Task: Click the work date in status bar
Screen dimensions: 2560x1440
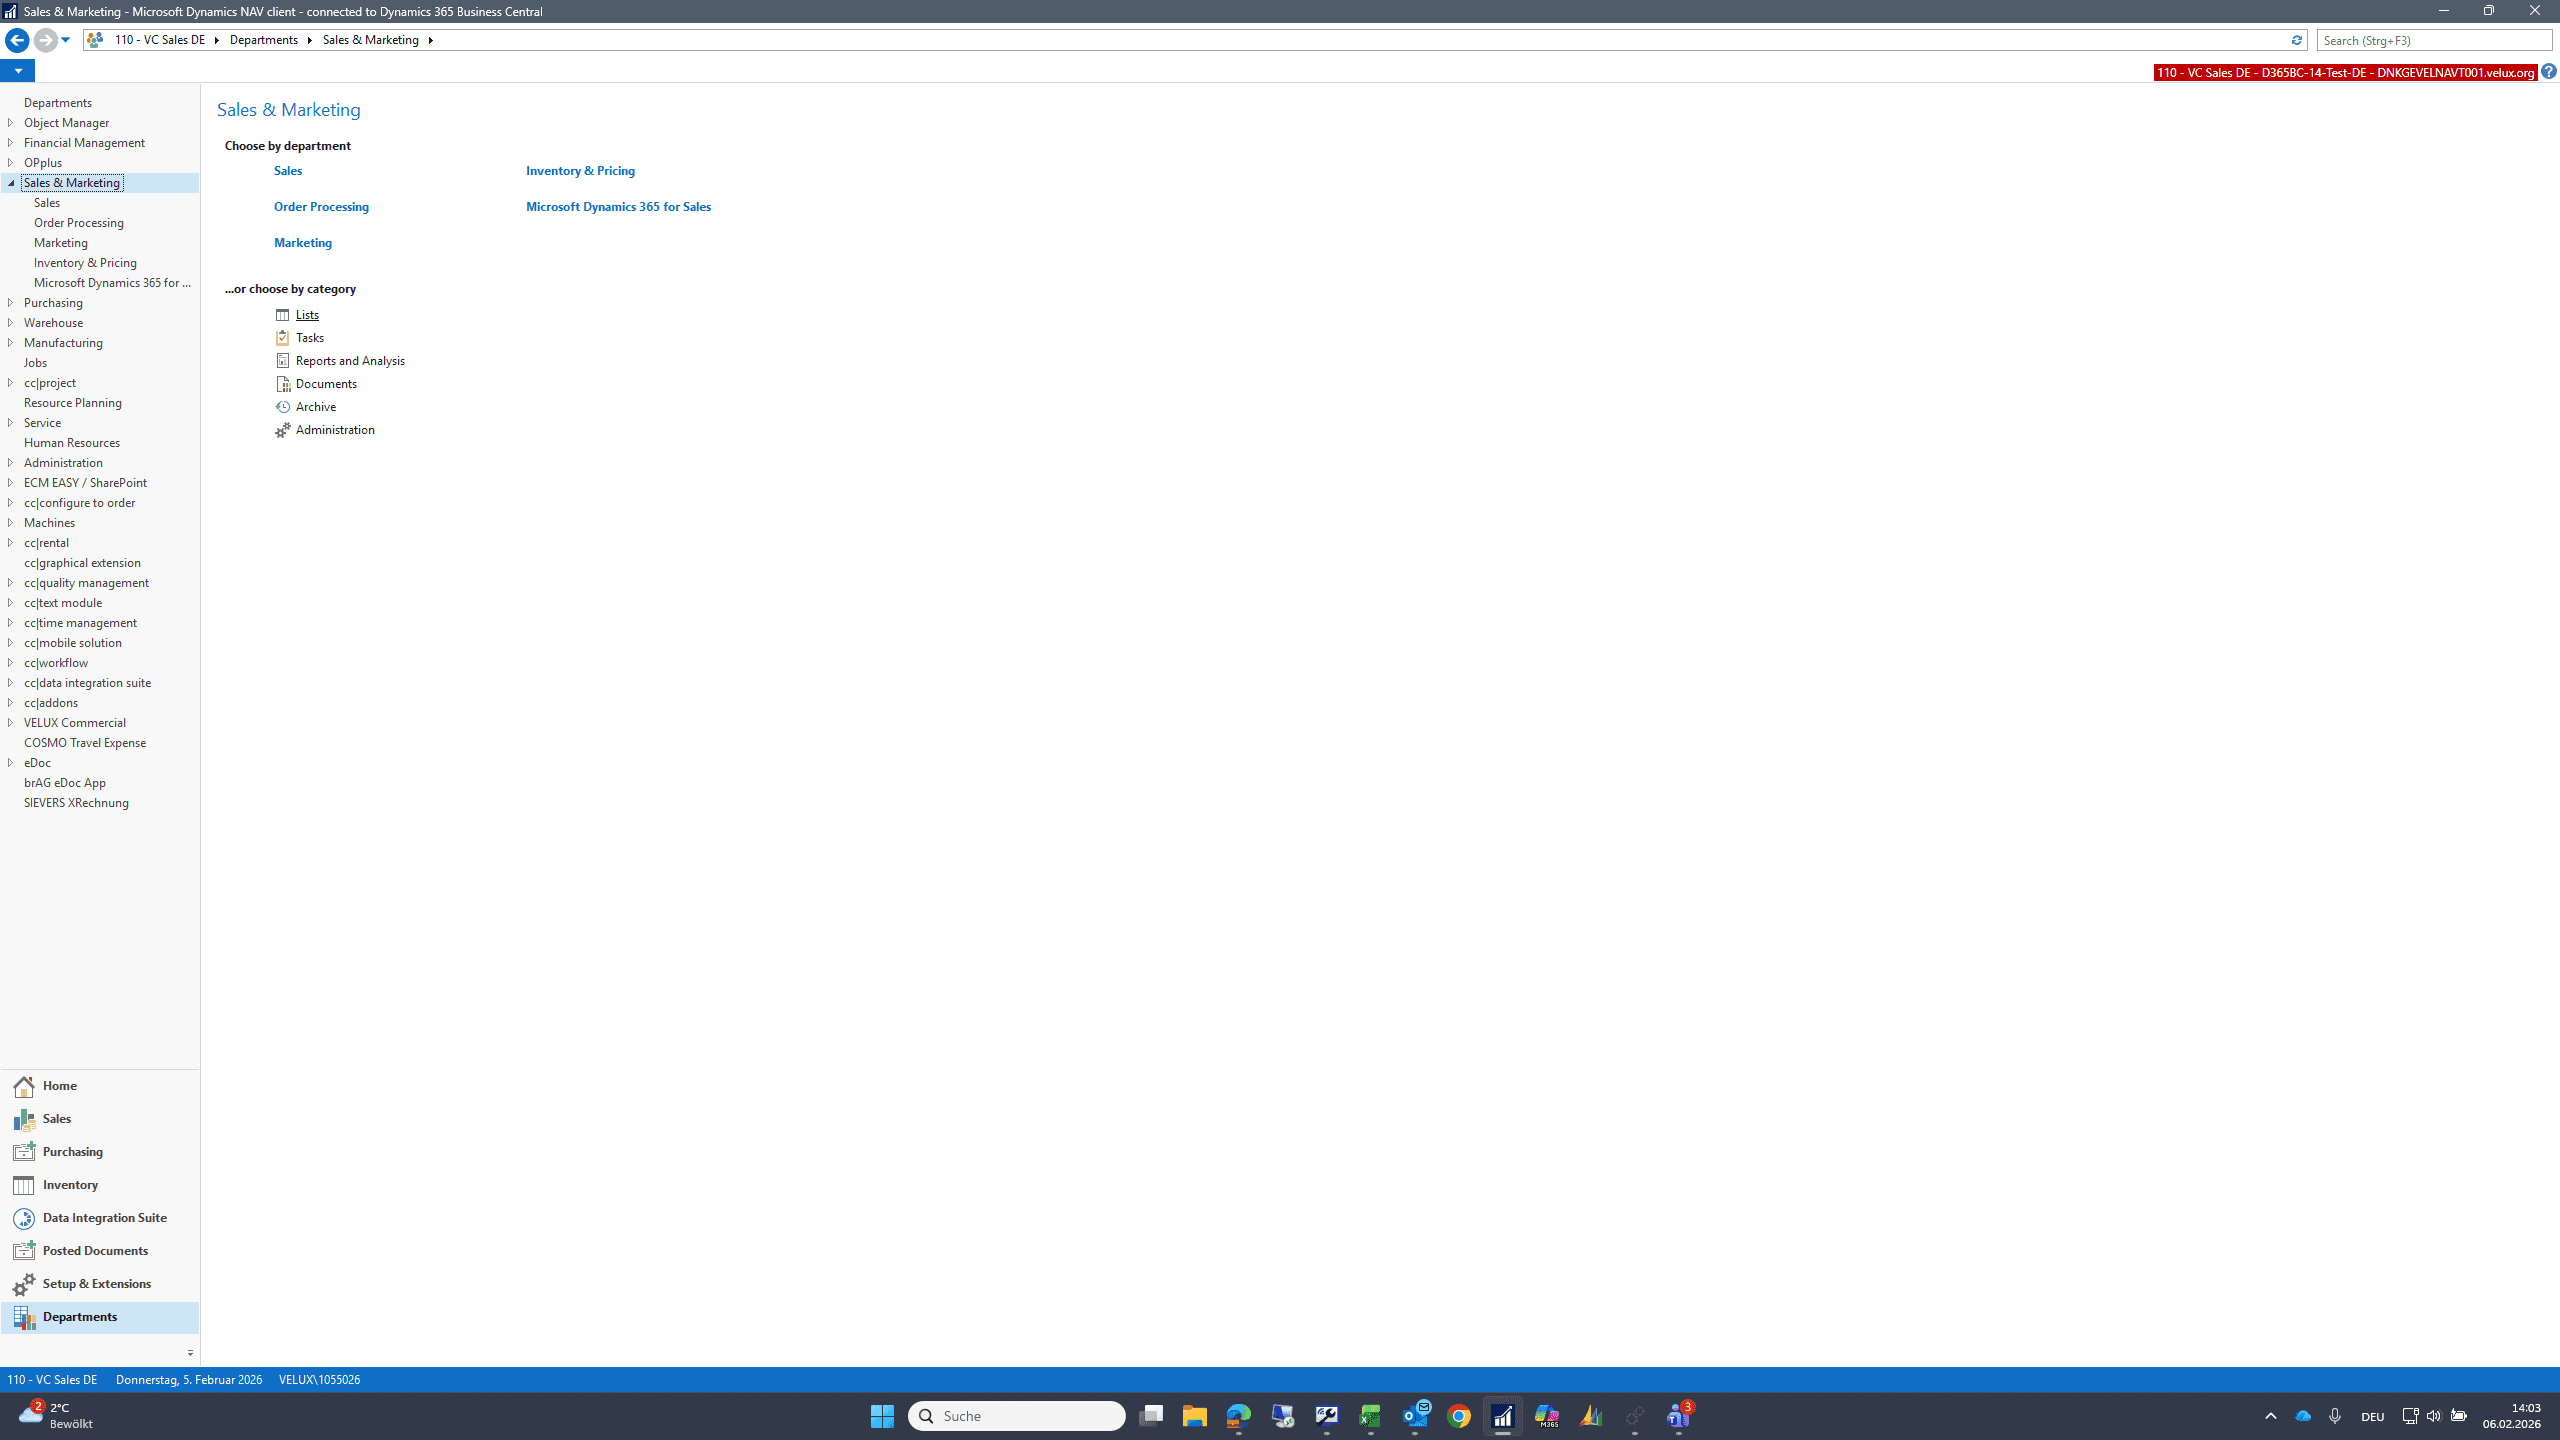Action: (x=189, y=1380)
